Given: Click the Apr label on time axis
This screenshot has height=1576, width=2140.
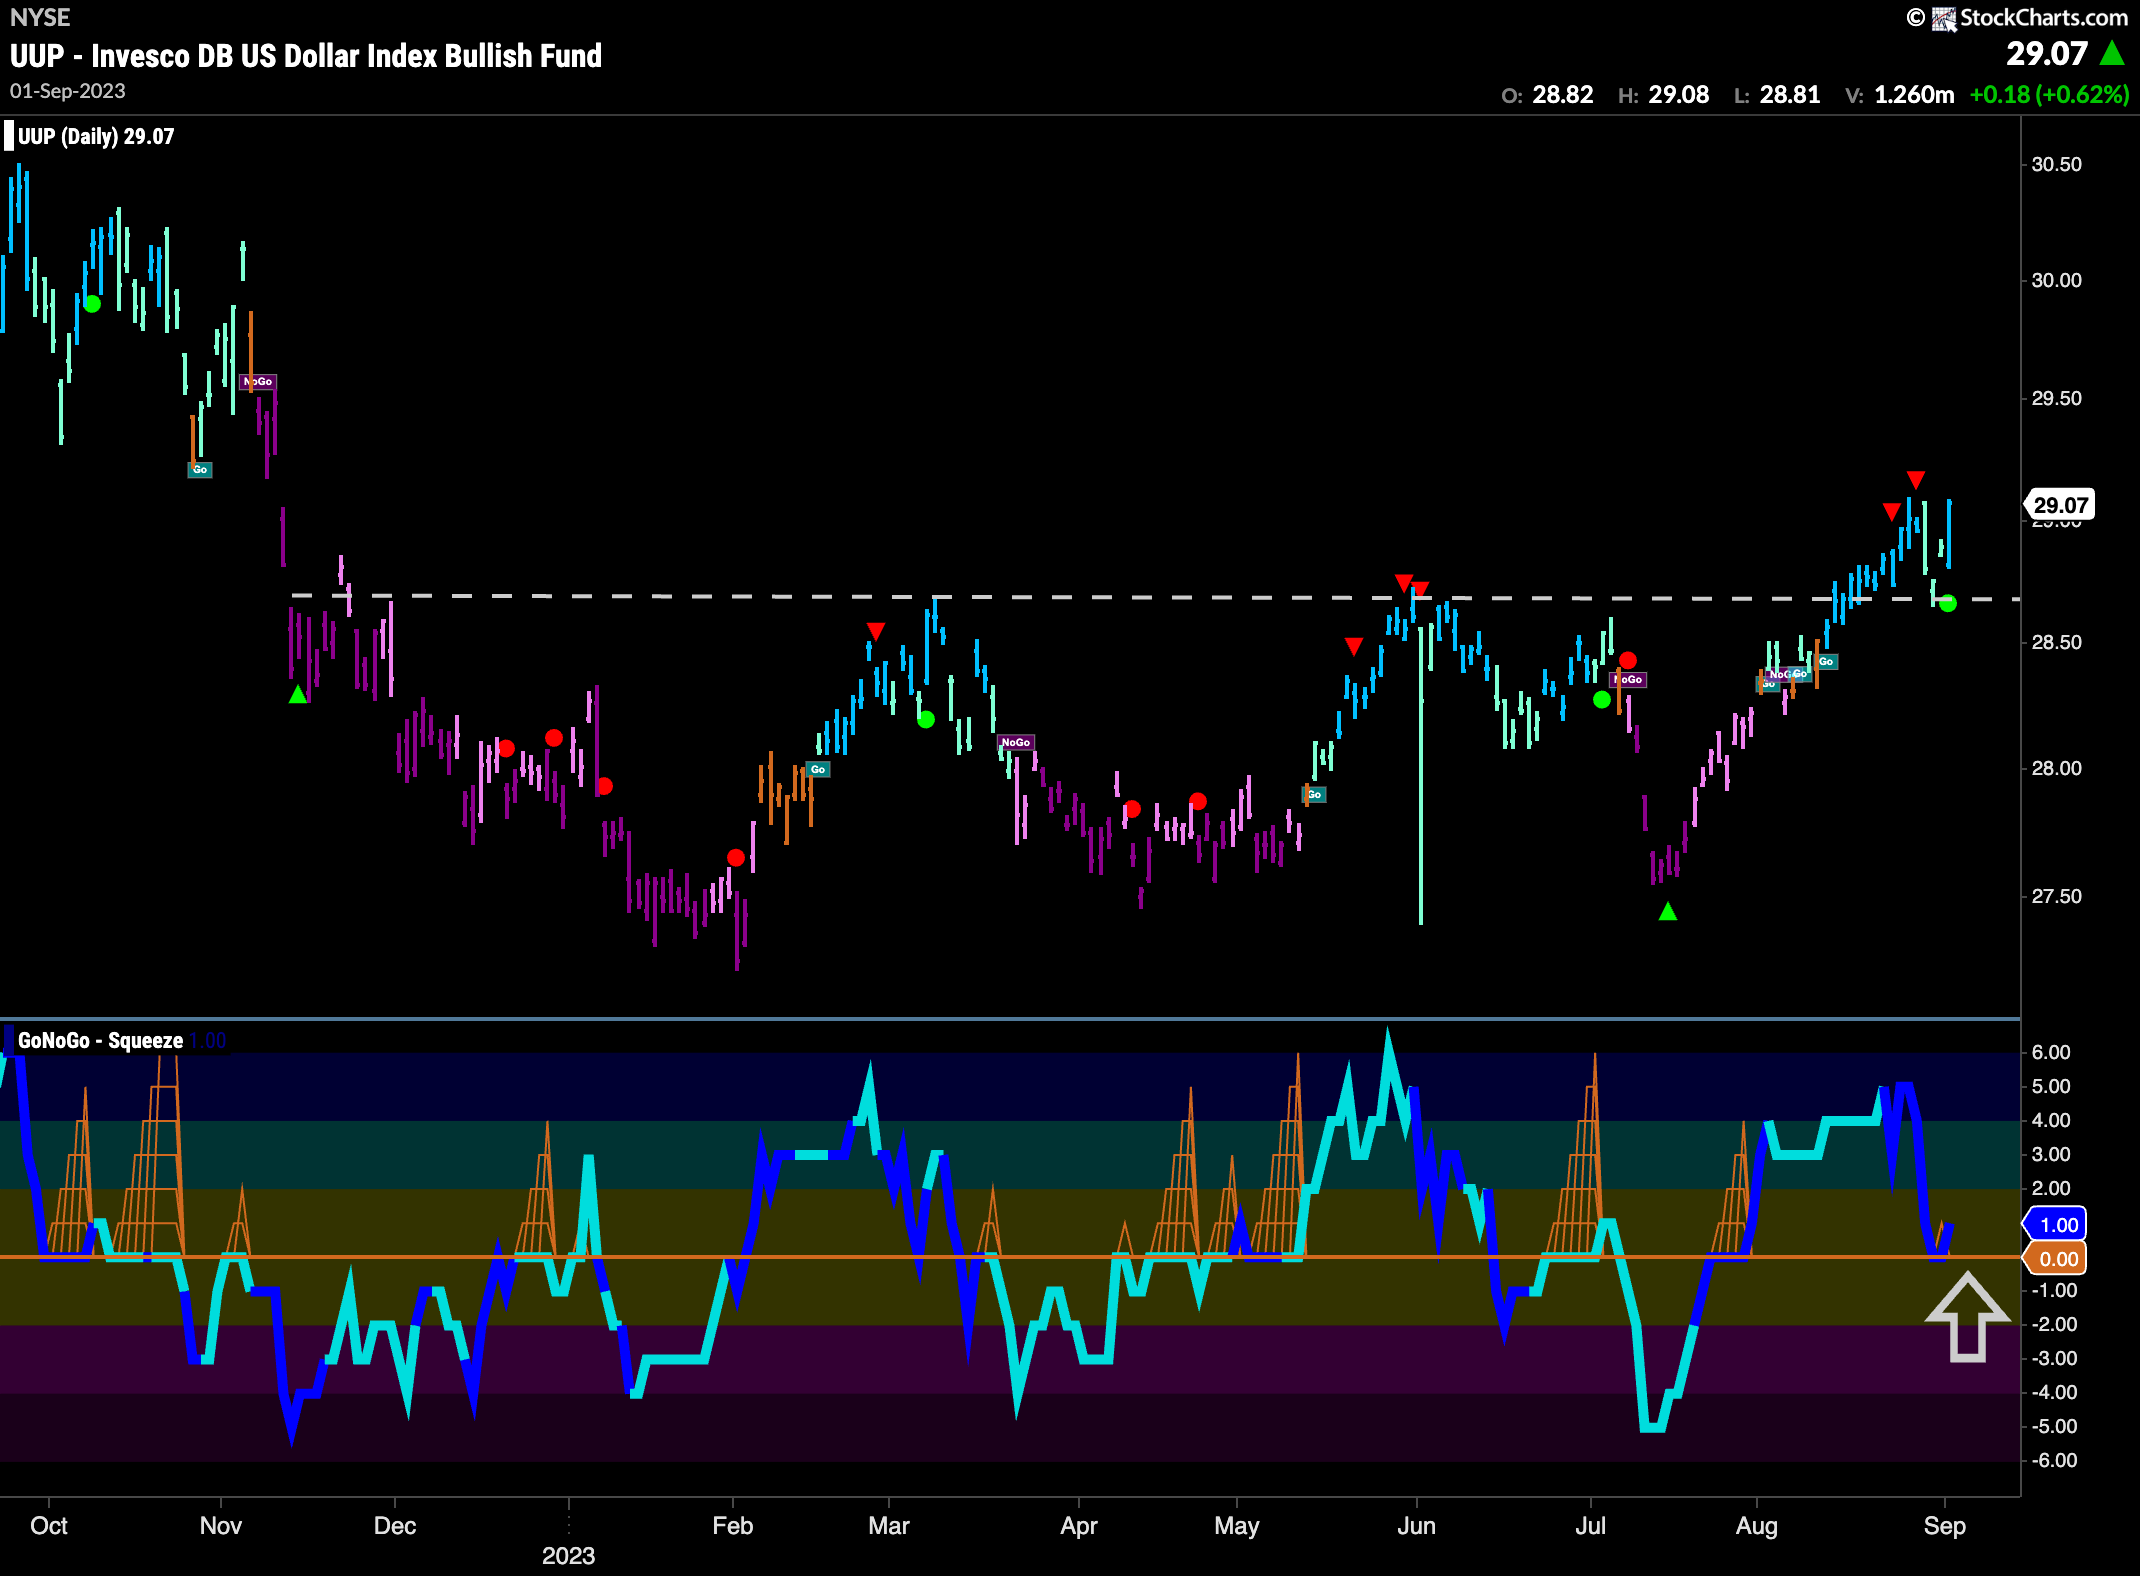Looking at the screenshot, I should pyautogui.click(x=1079, y=1525).
